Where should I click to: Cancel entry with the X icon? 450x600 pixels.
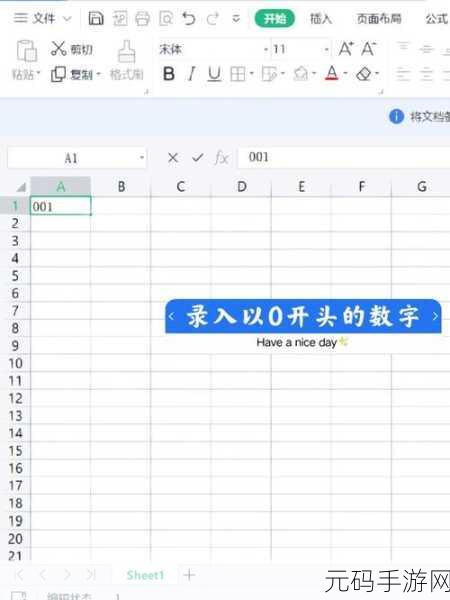click(173, 158)
